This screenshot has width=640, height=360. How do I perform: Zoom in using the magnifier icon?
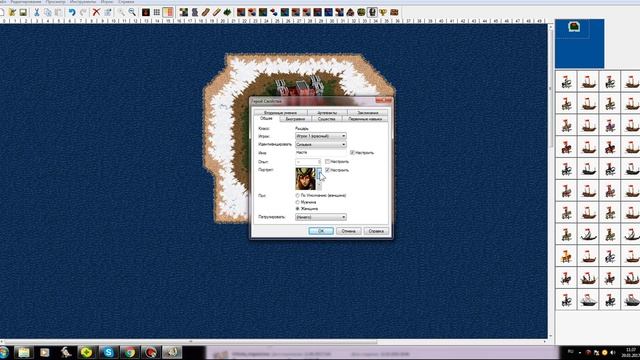tap(121, 12)
